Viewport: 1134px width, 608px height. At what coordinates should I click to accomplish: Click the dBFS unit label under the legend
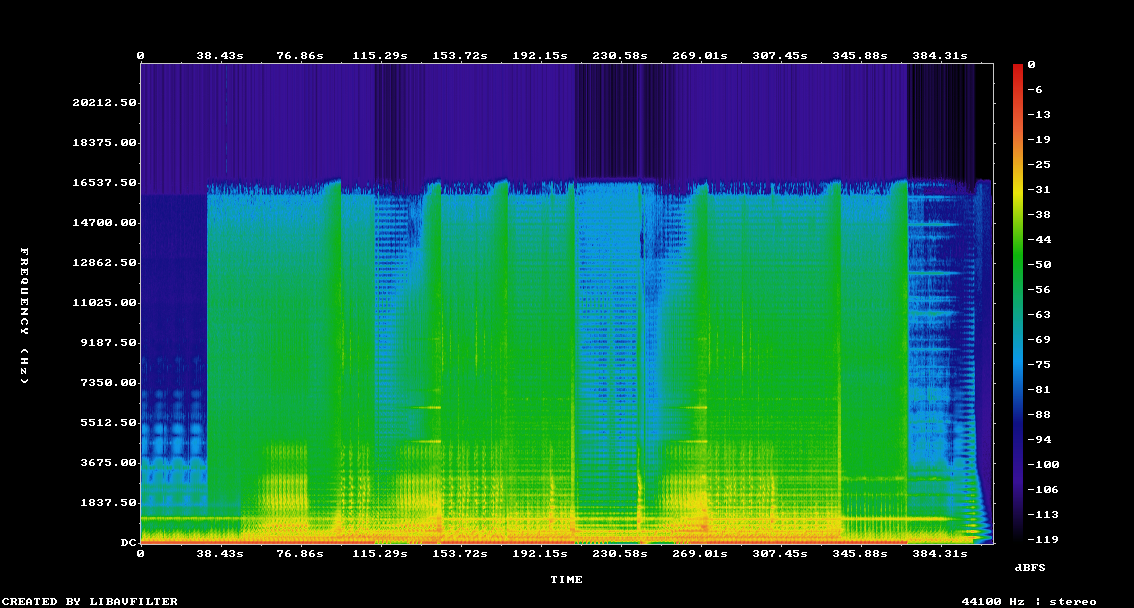1030,567
